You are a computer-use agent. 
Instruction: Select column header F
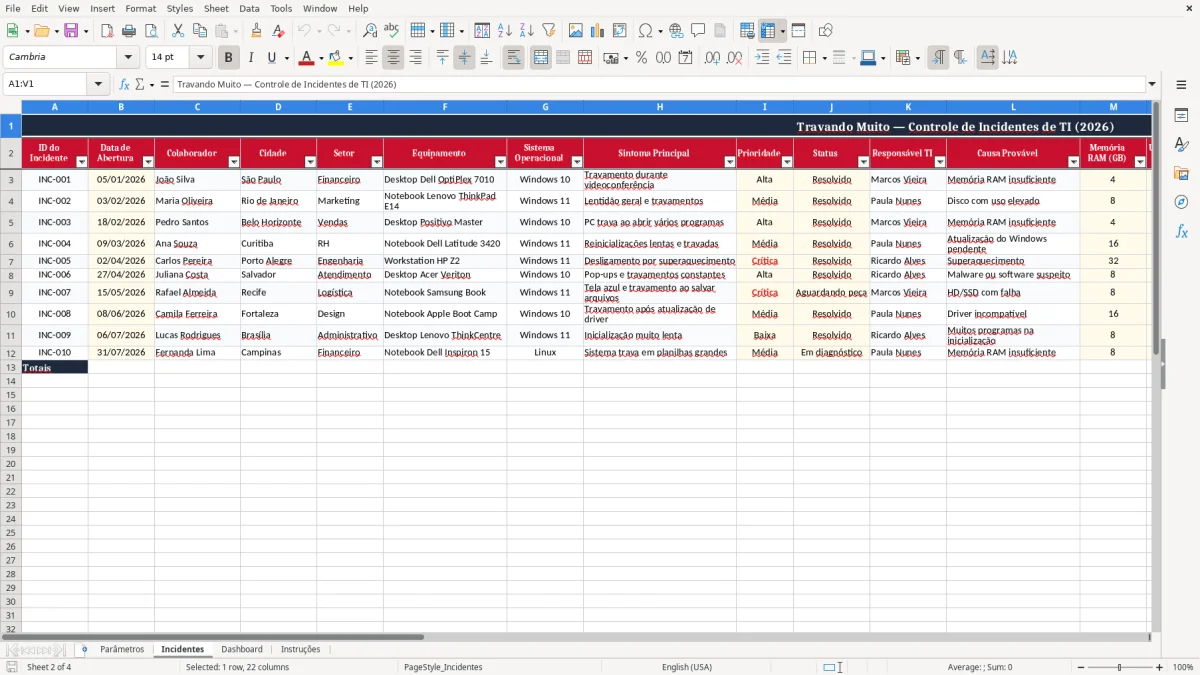(x=445, y=107)
